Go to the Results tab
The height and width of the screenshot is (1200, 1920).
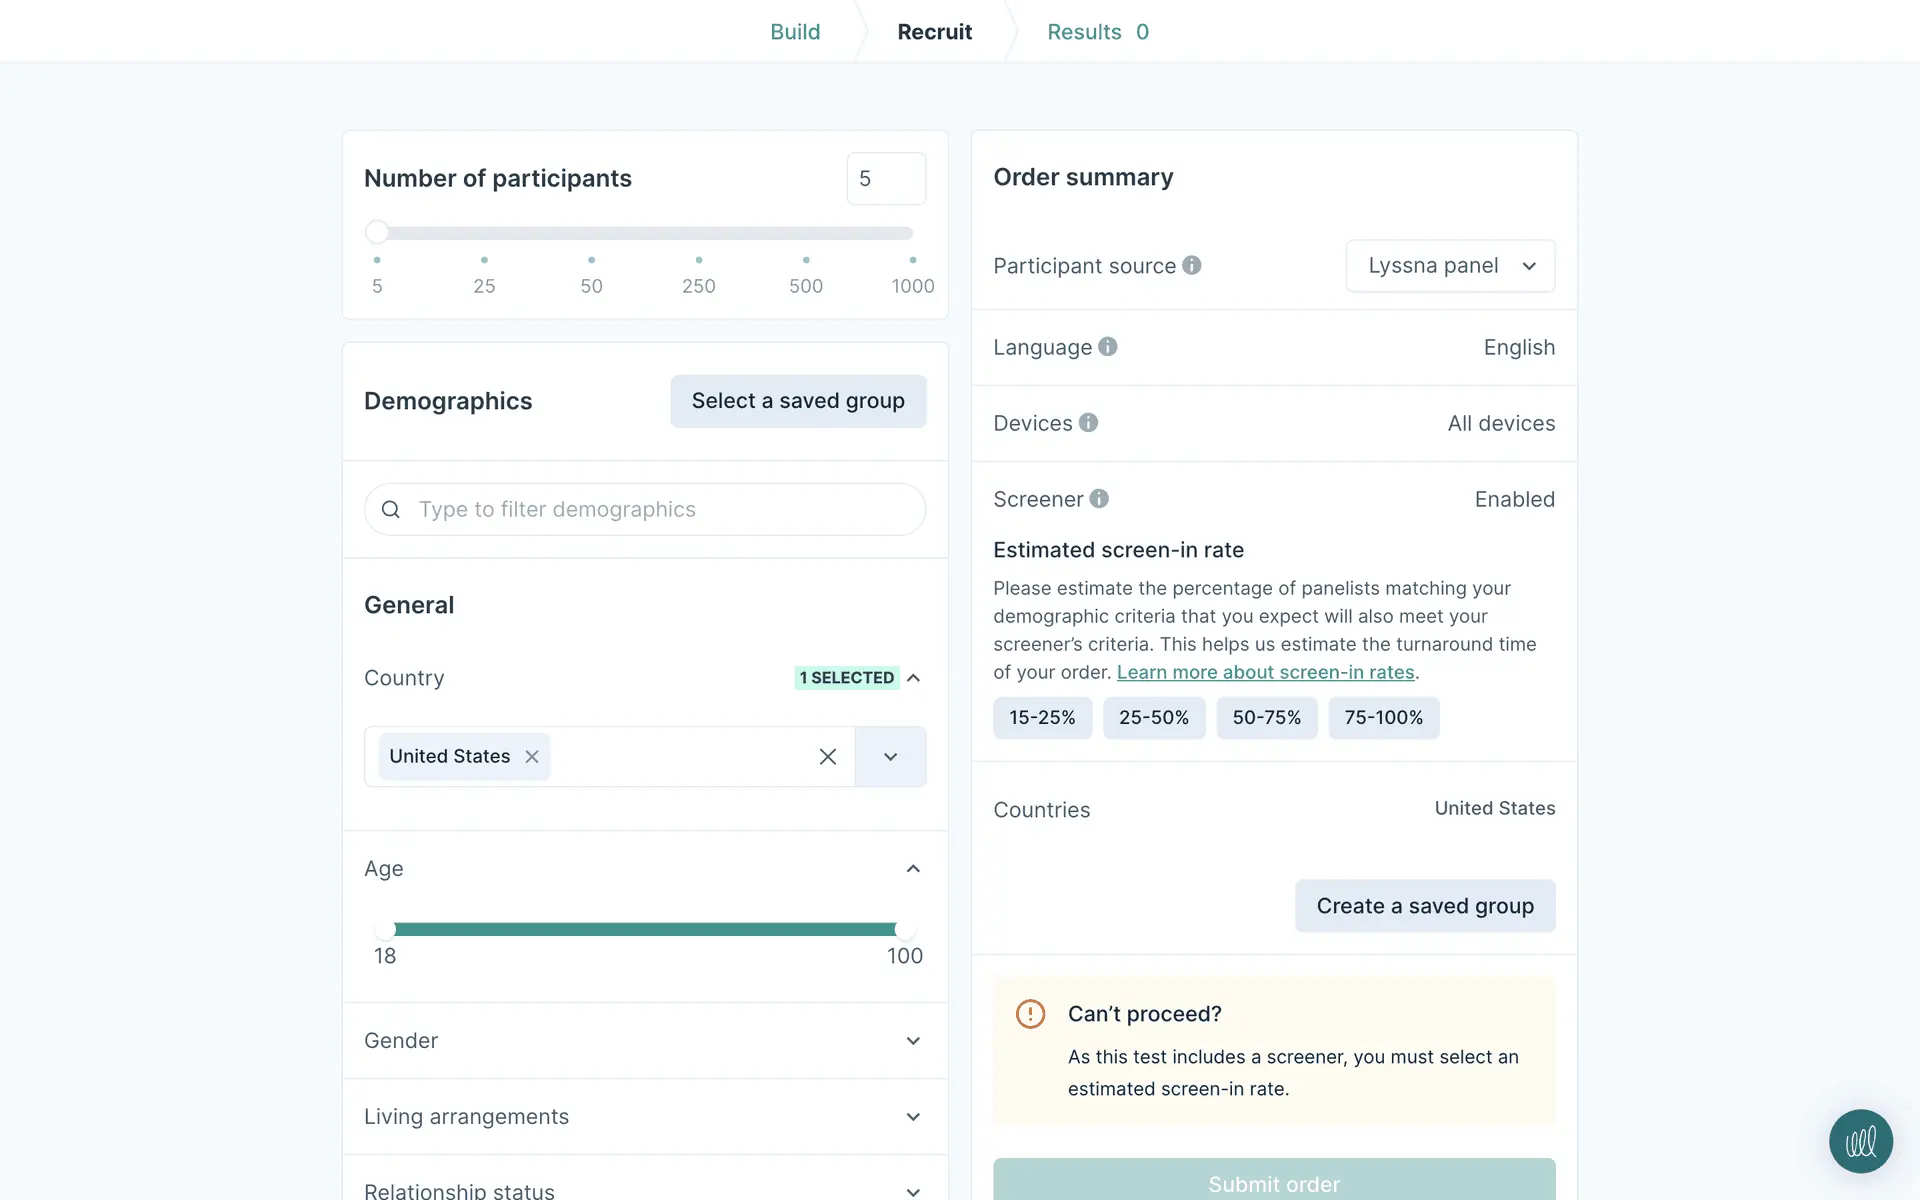click(1097, 32)
